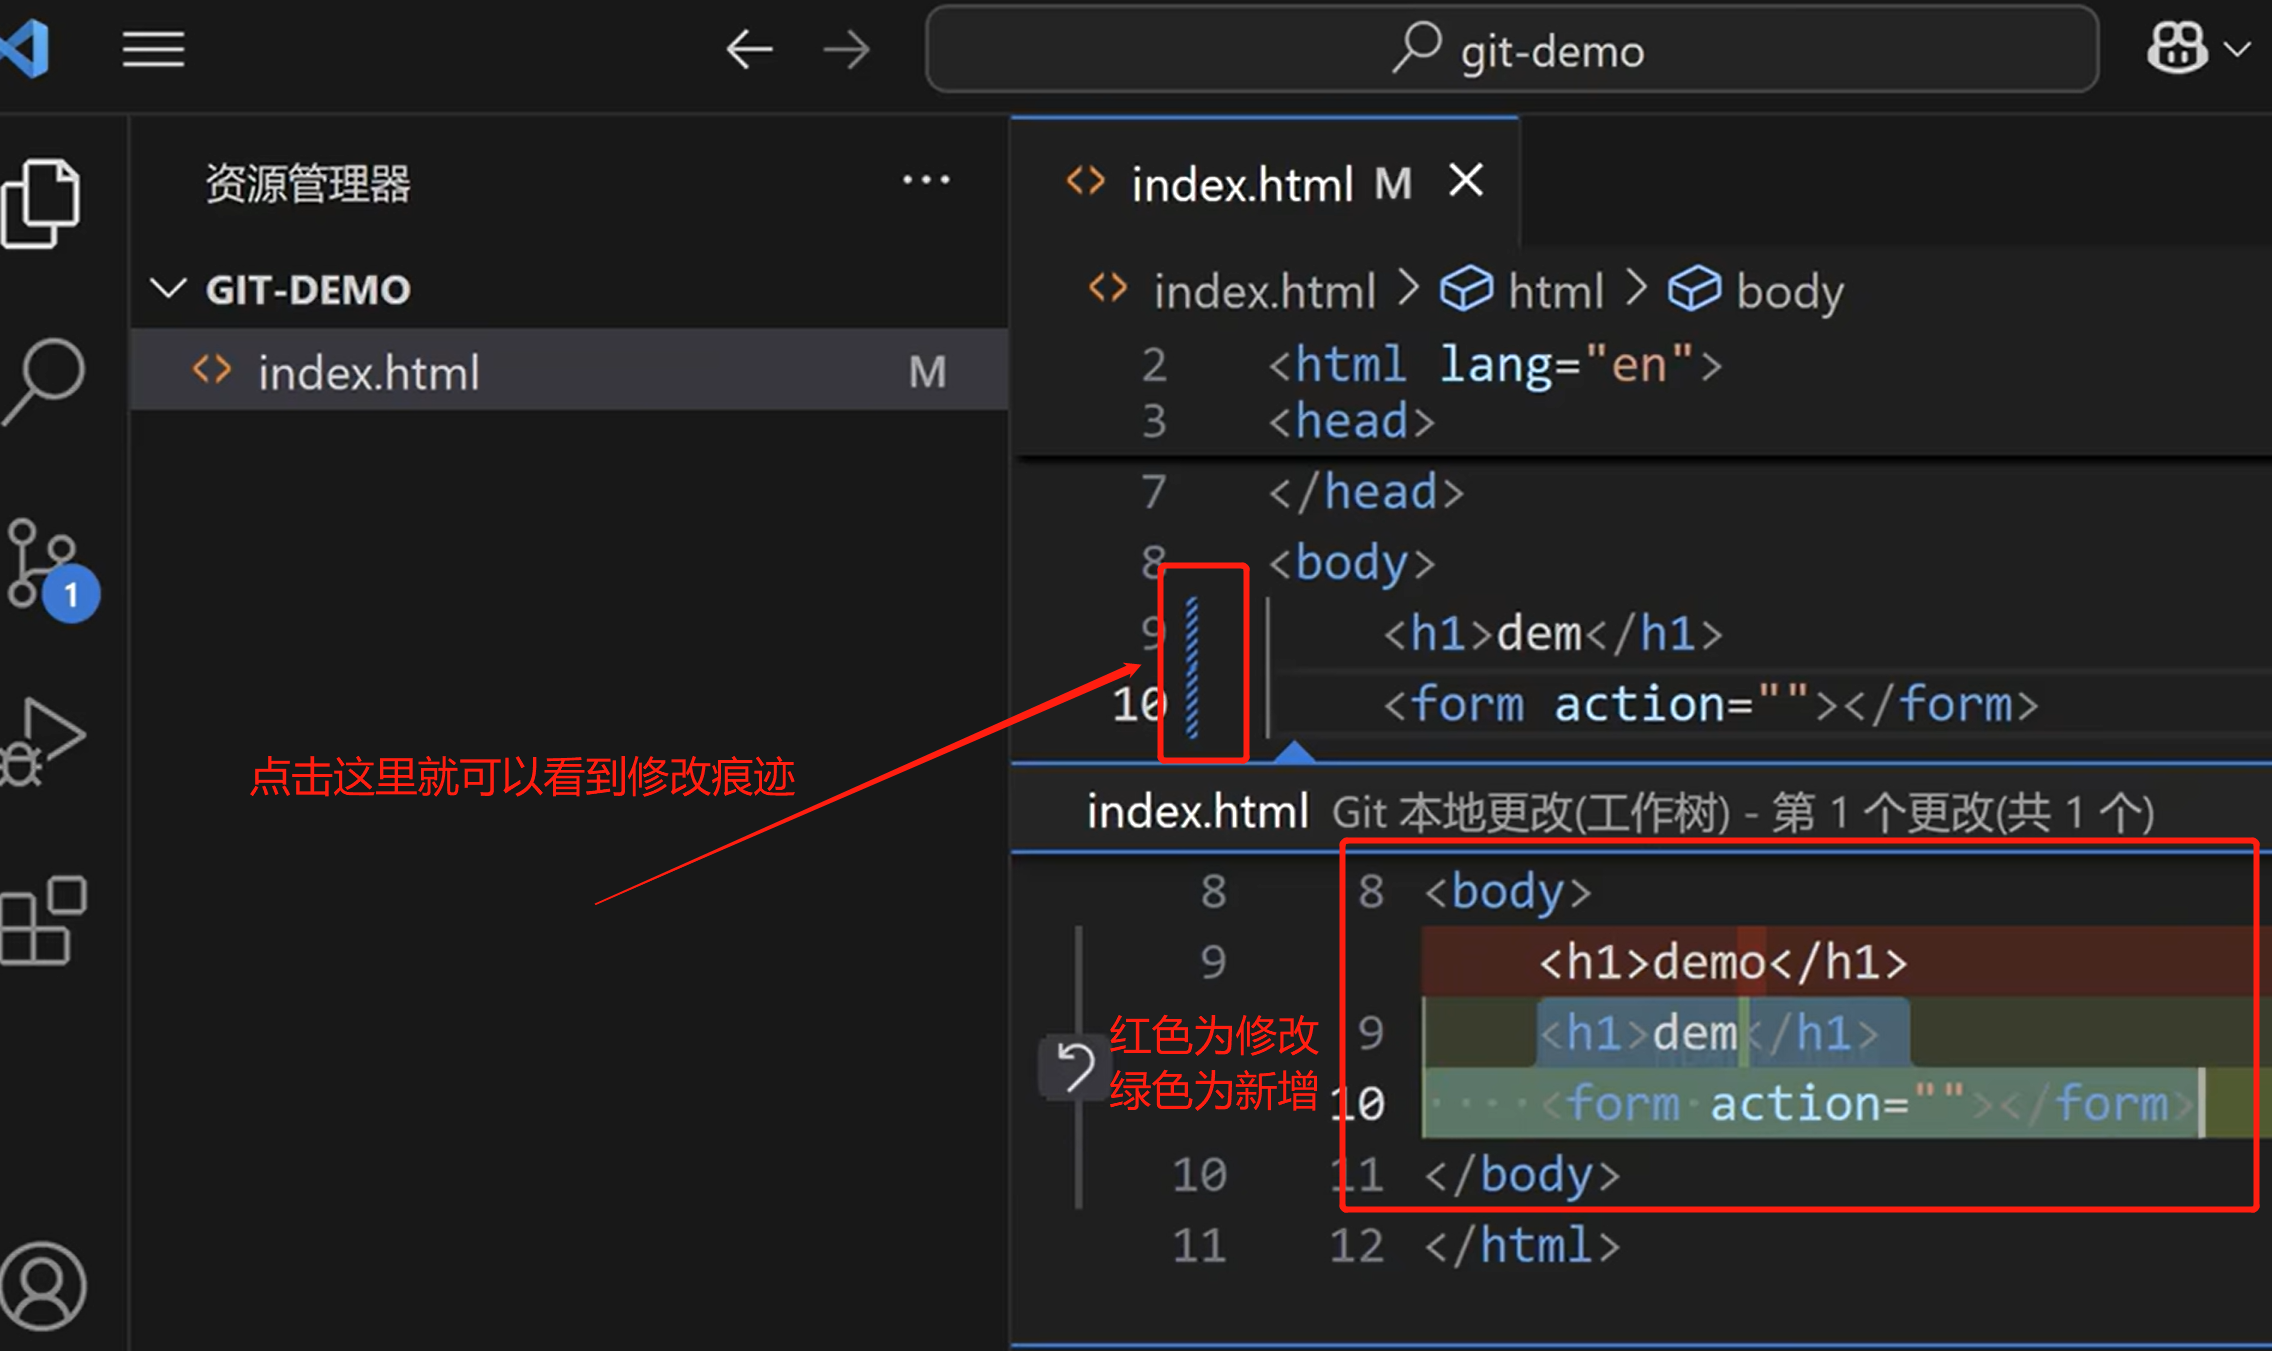
Task: Navigate back with the left arrow
Action: [x=749, y=49]
